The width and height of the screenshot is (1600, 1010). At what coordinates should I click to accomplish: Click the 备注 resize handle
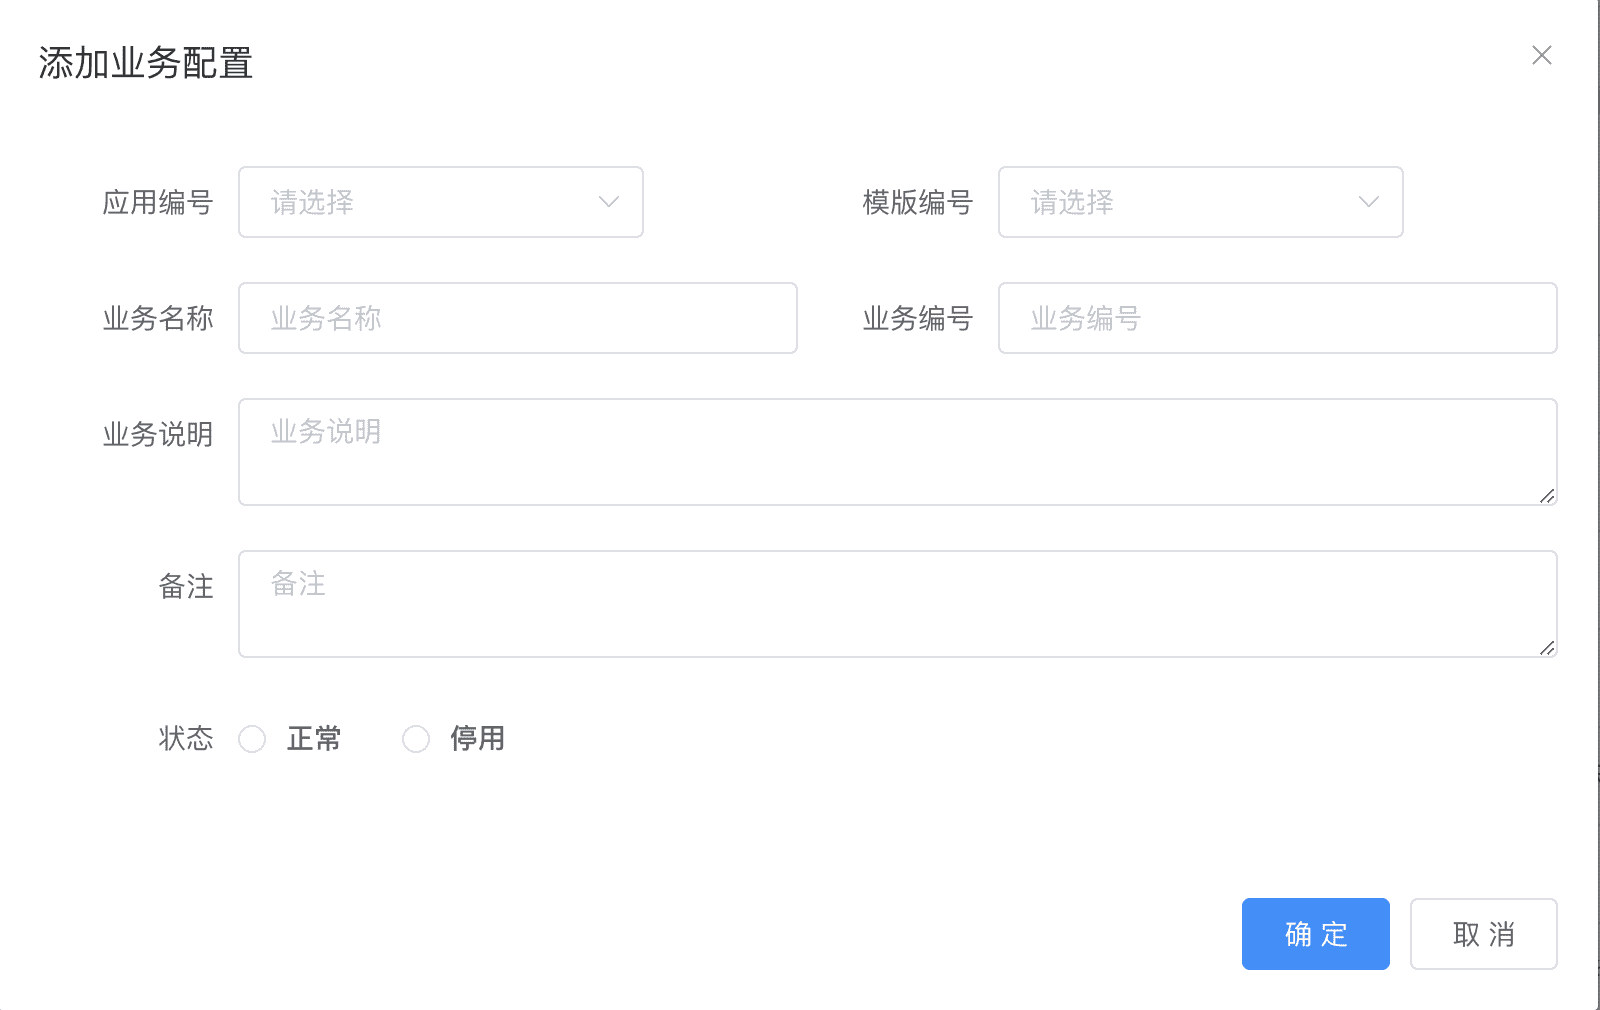[1547, 648]
